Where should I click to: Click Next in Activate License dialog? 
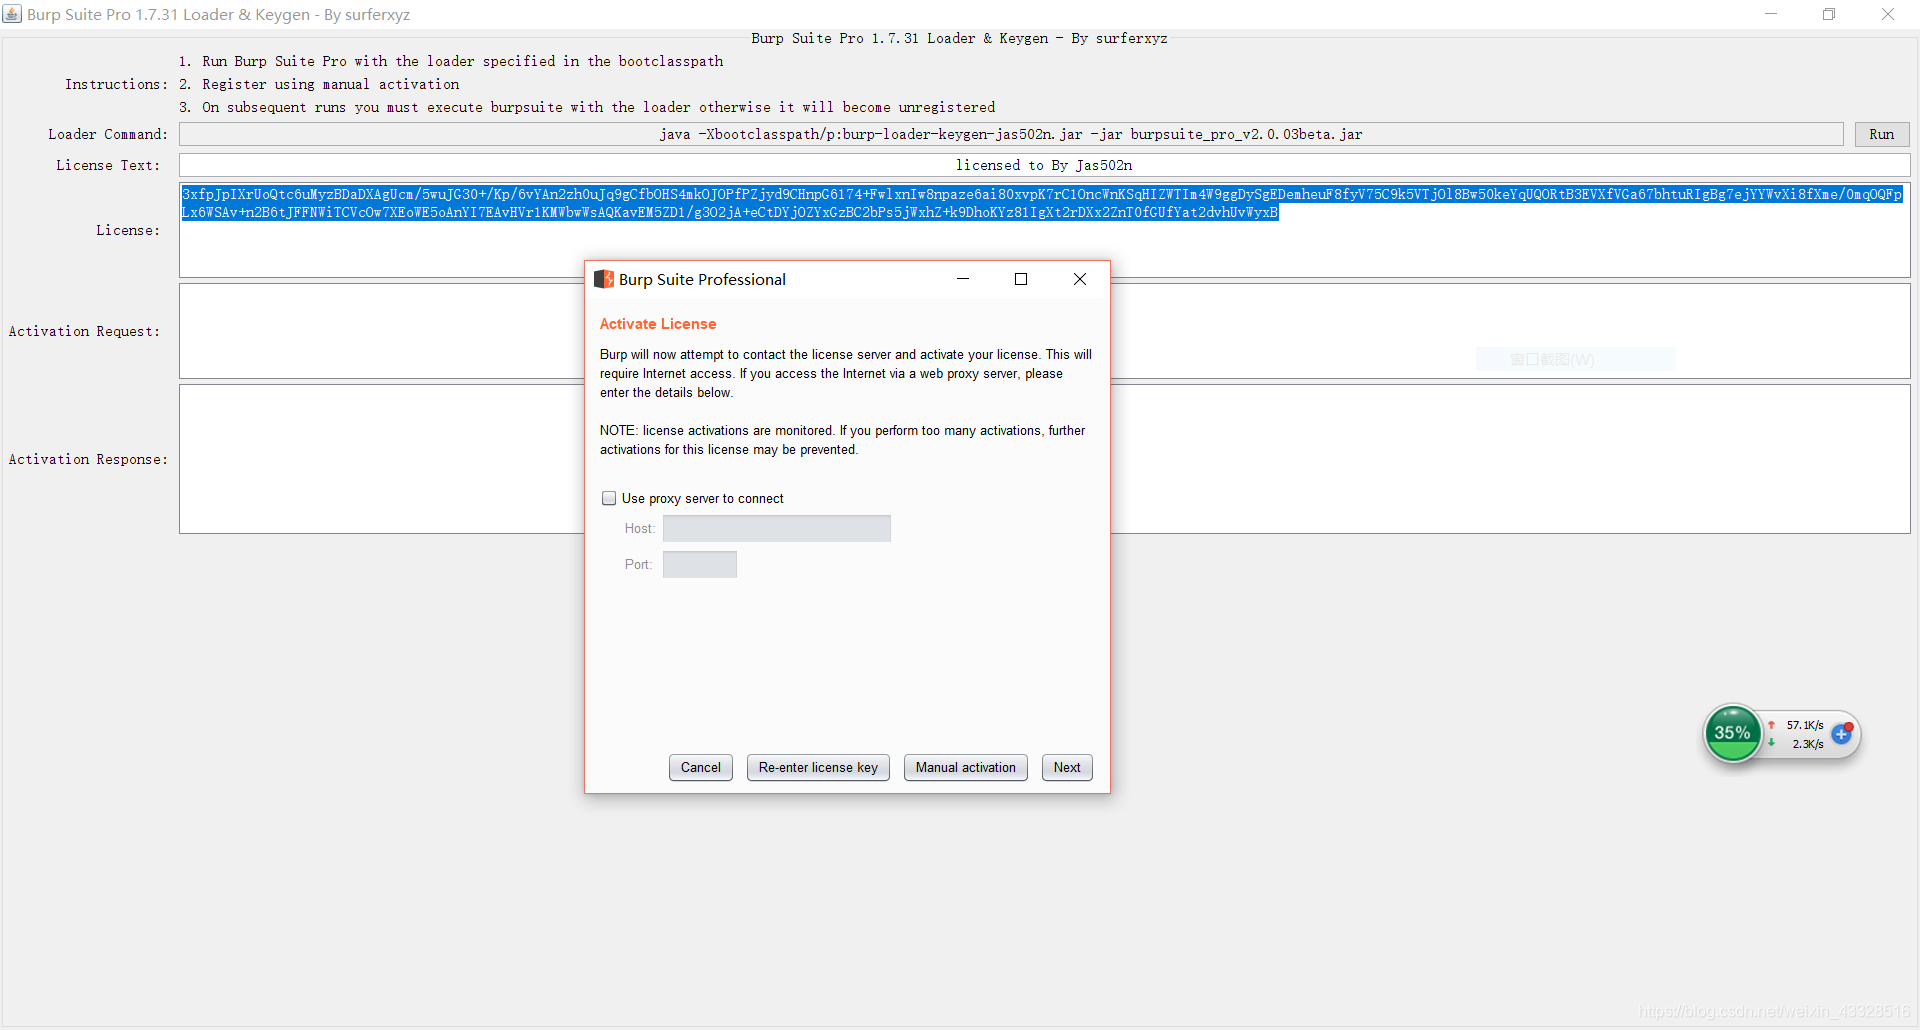pos(1067,767)
